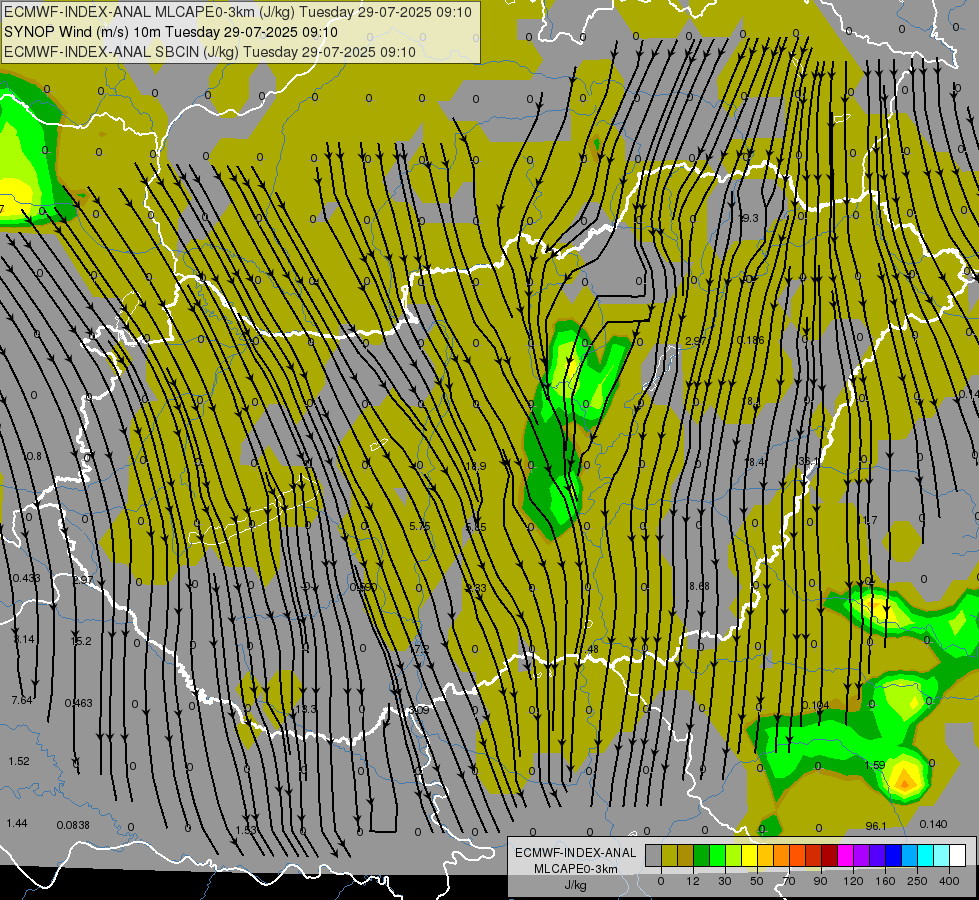The height and width of the screenshot is (900, 979).
Task: Click the legend tick label 120
Action: (x=853, y=881)
